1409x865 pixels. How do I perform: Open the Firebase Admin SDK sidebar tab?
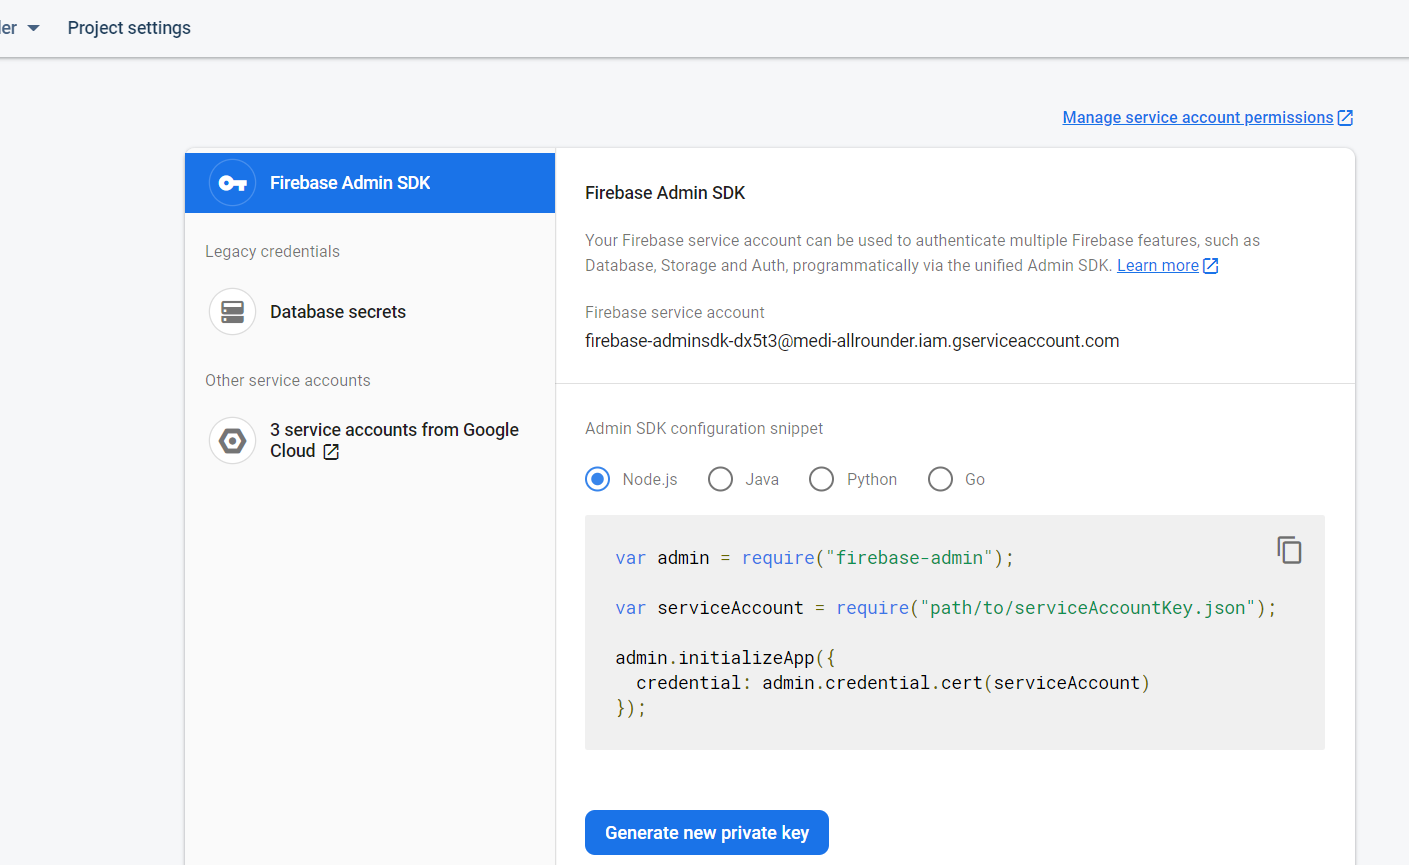point(370,183)
